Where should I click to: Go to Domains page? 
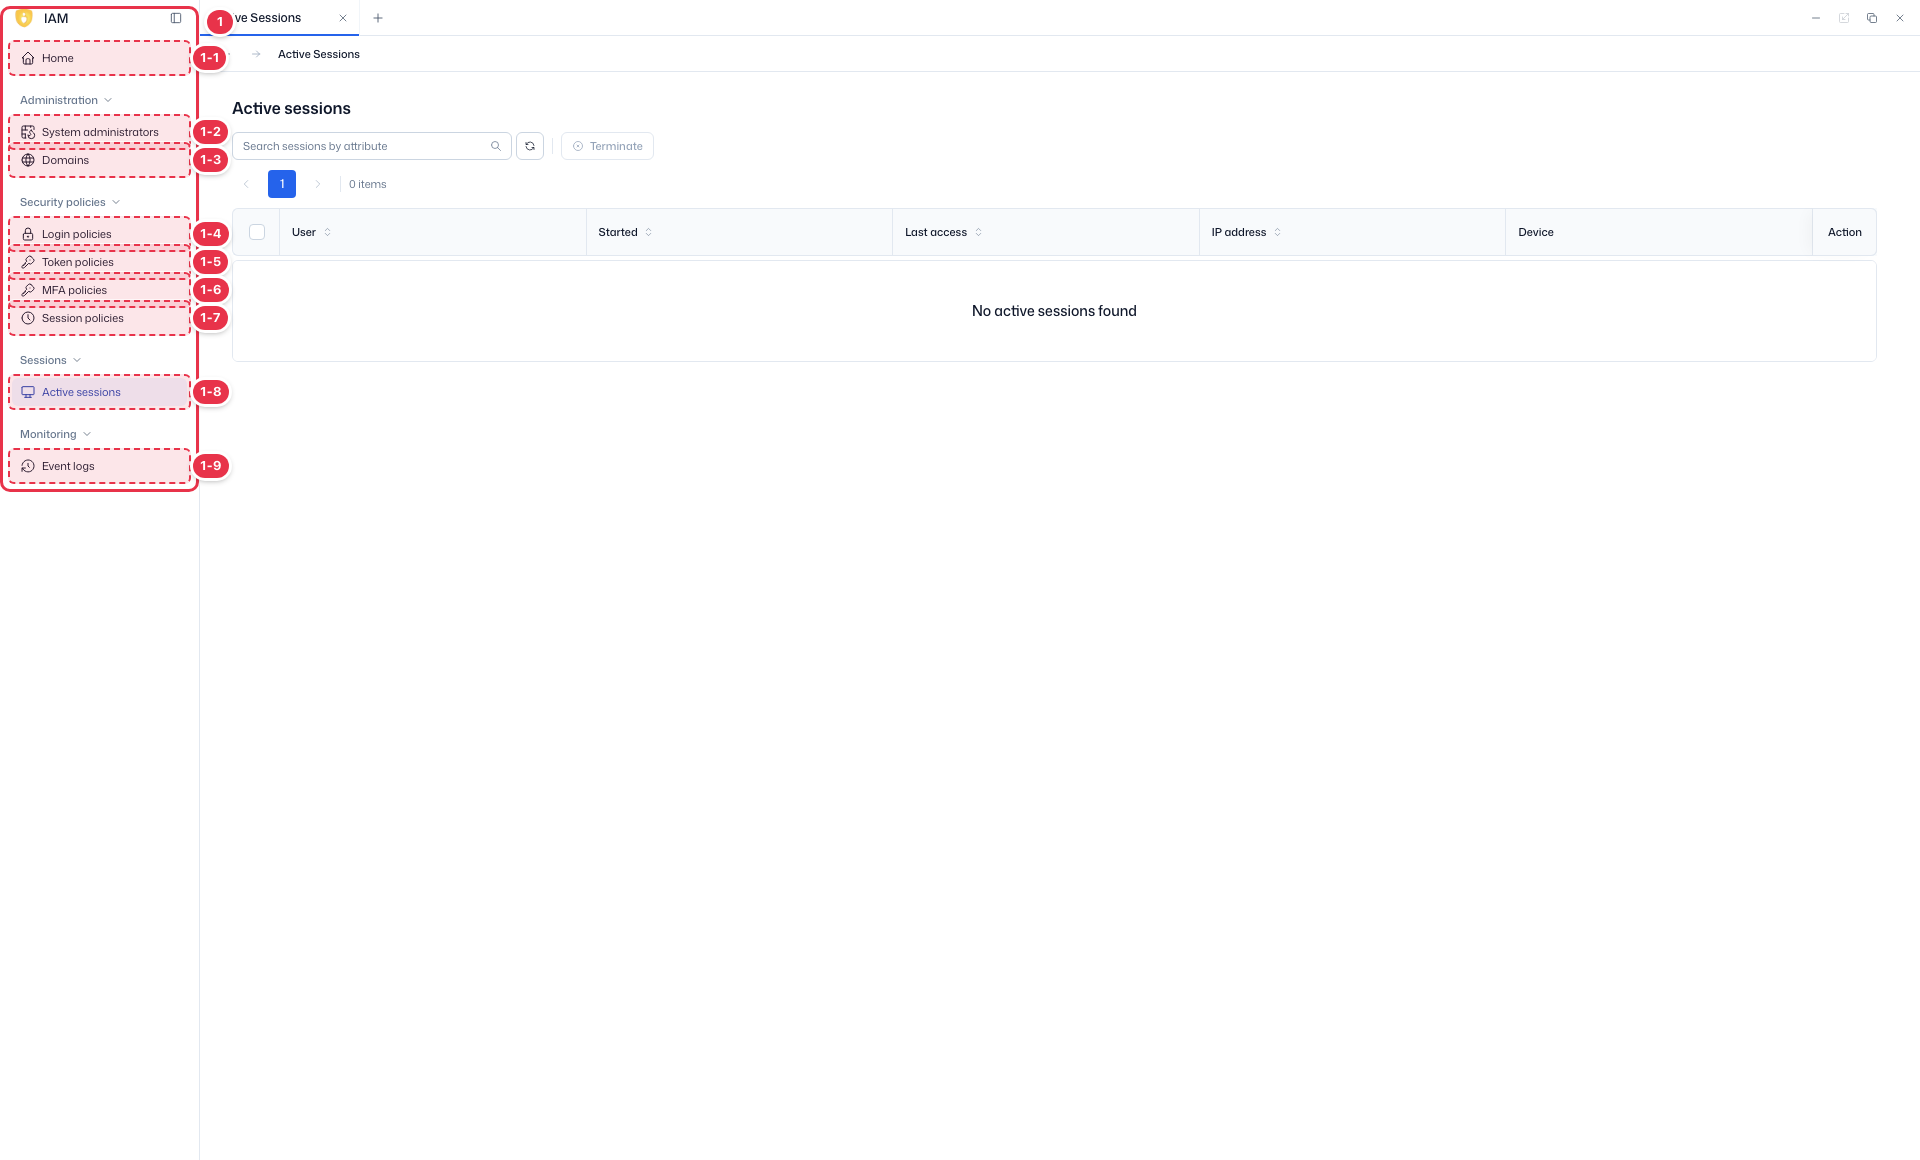99,160
